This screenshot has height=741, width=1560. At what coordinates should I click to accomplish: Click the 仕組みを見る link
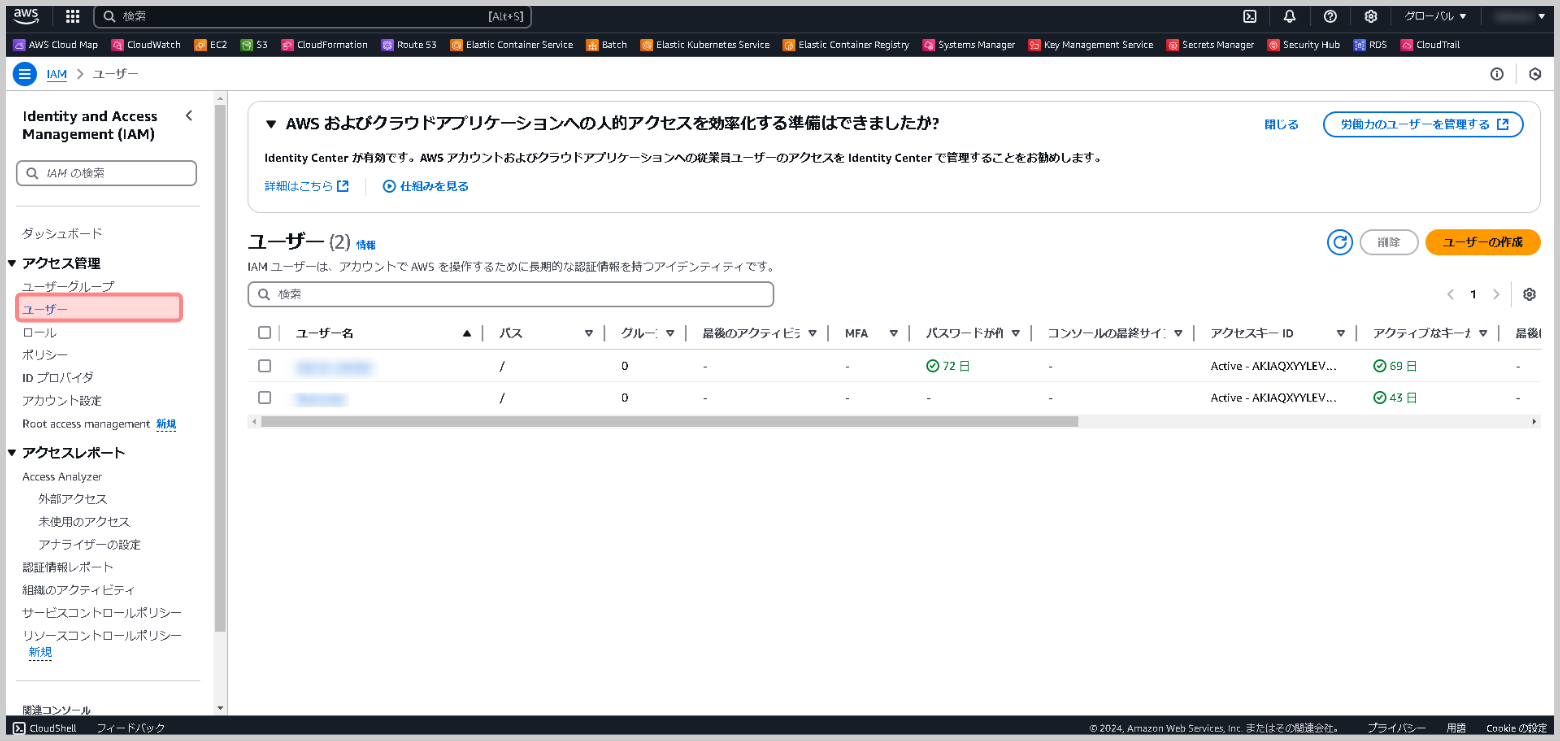(426, 186)
